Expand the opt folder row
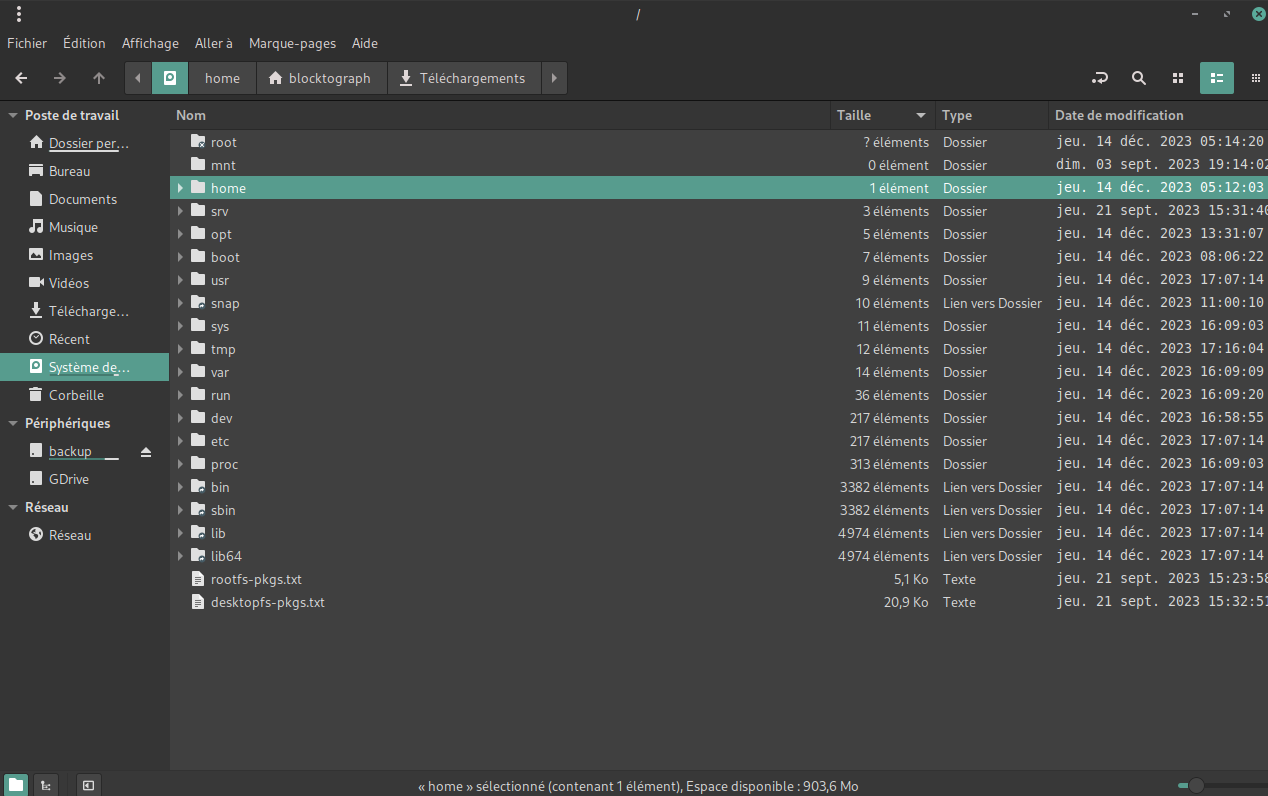 (x=181, y=234)
